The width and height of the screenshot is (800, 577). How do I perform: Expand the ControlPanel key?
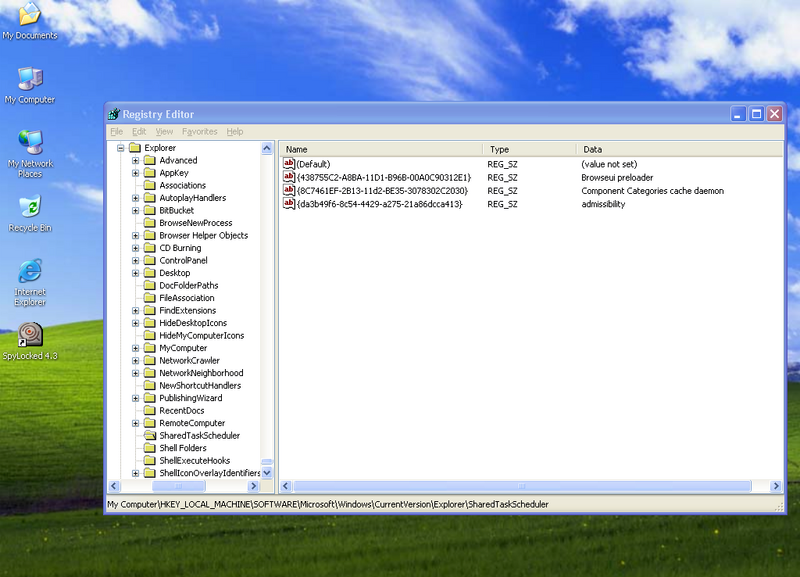point(135,261)
